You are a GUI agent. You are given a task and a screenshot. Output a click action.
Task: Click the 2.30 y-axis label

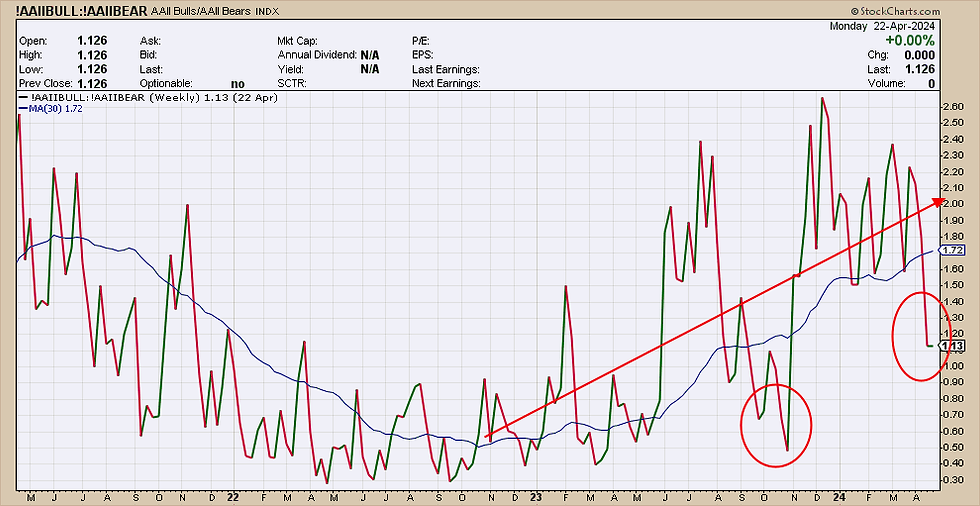tap(953, 155)
